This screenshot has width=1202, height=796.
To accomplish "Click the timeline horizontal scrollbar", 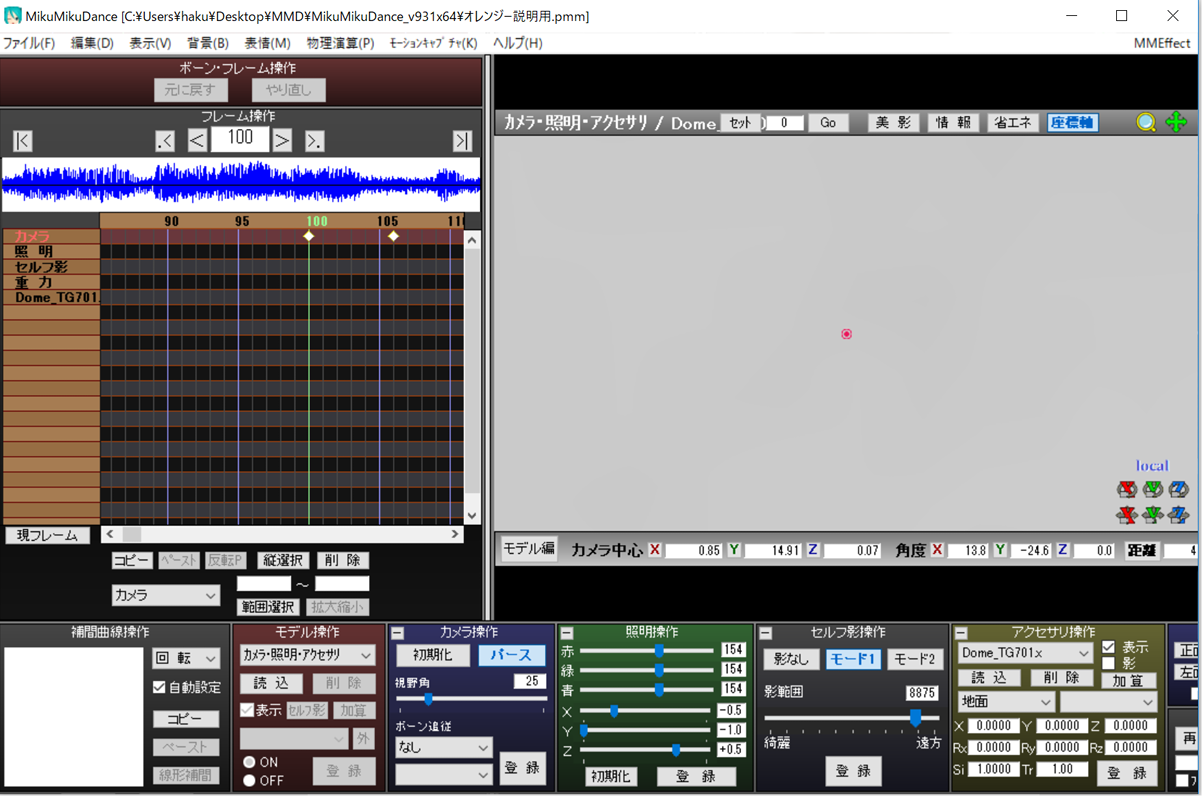I will [x=283, y=535].
